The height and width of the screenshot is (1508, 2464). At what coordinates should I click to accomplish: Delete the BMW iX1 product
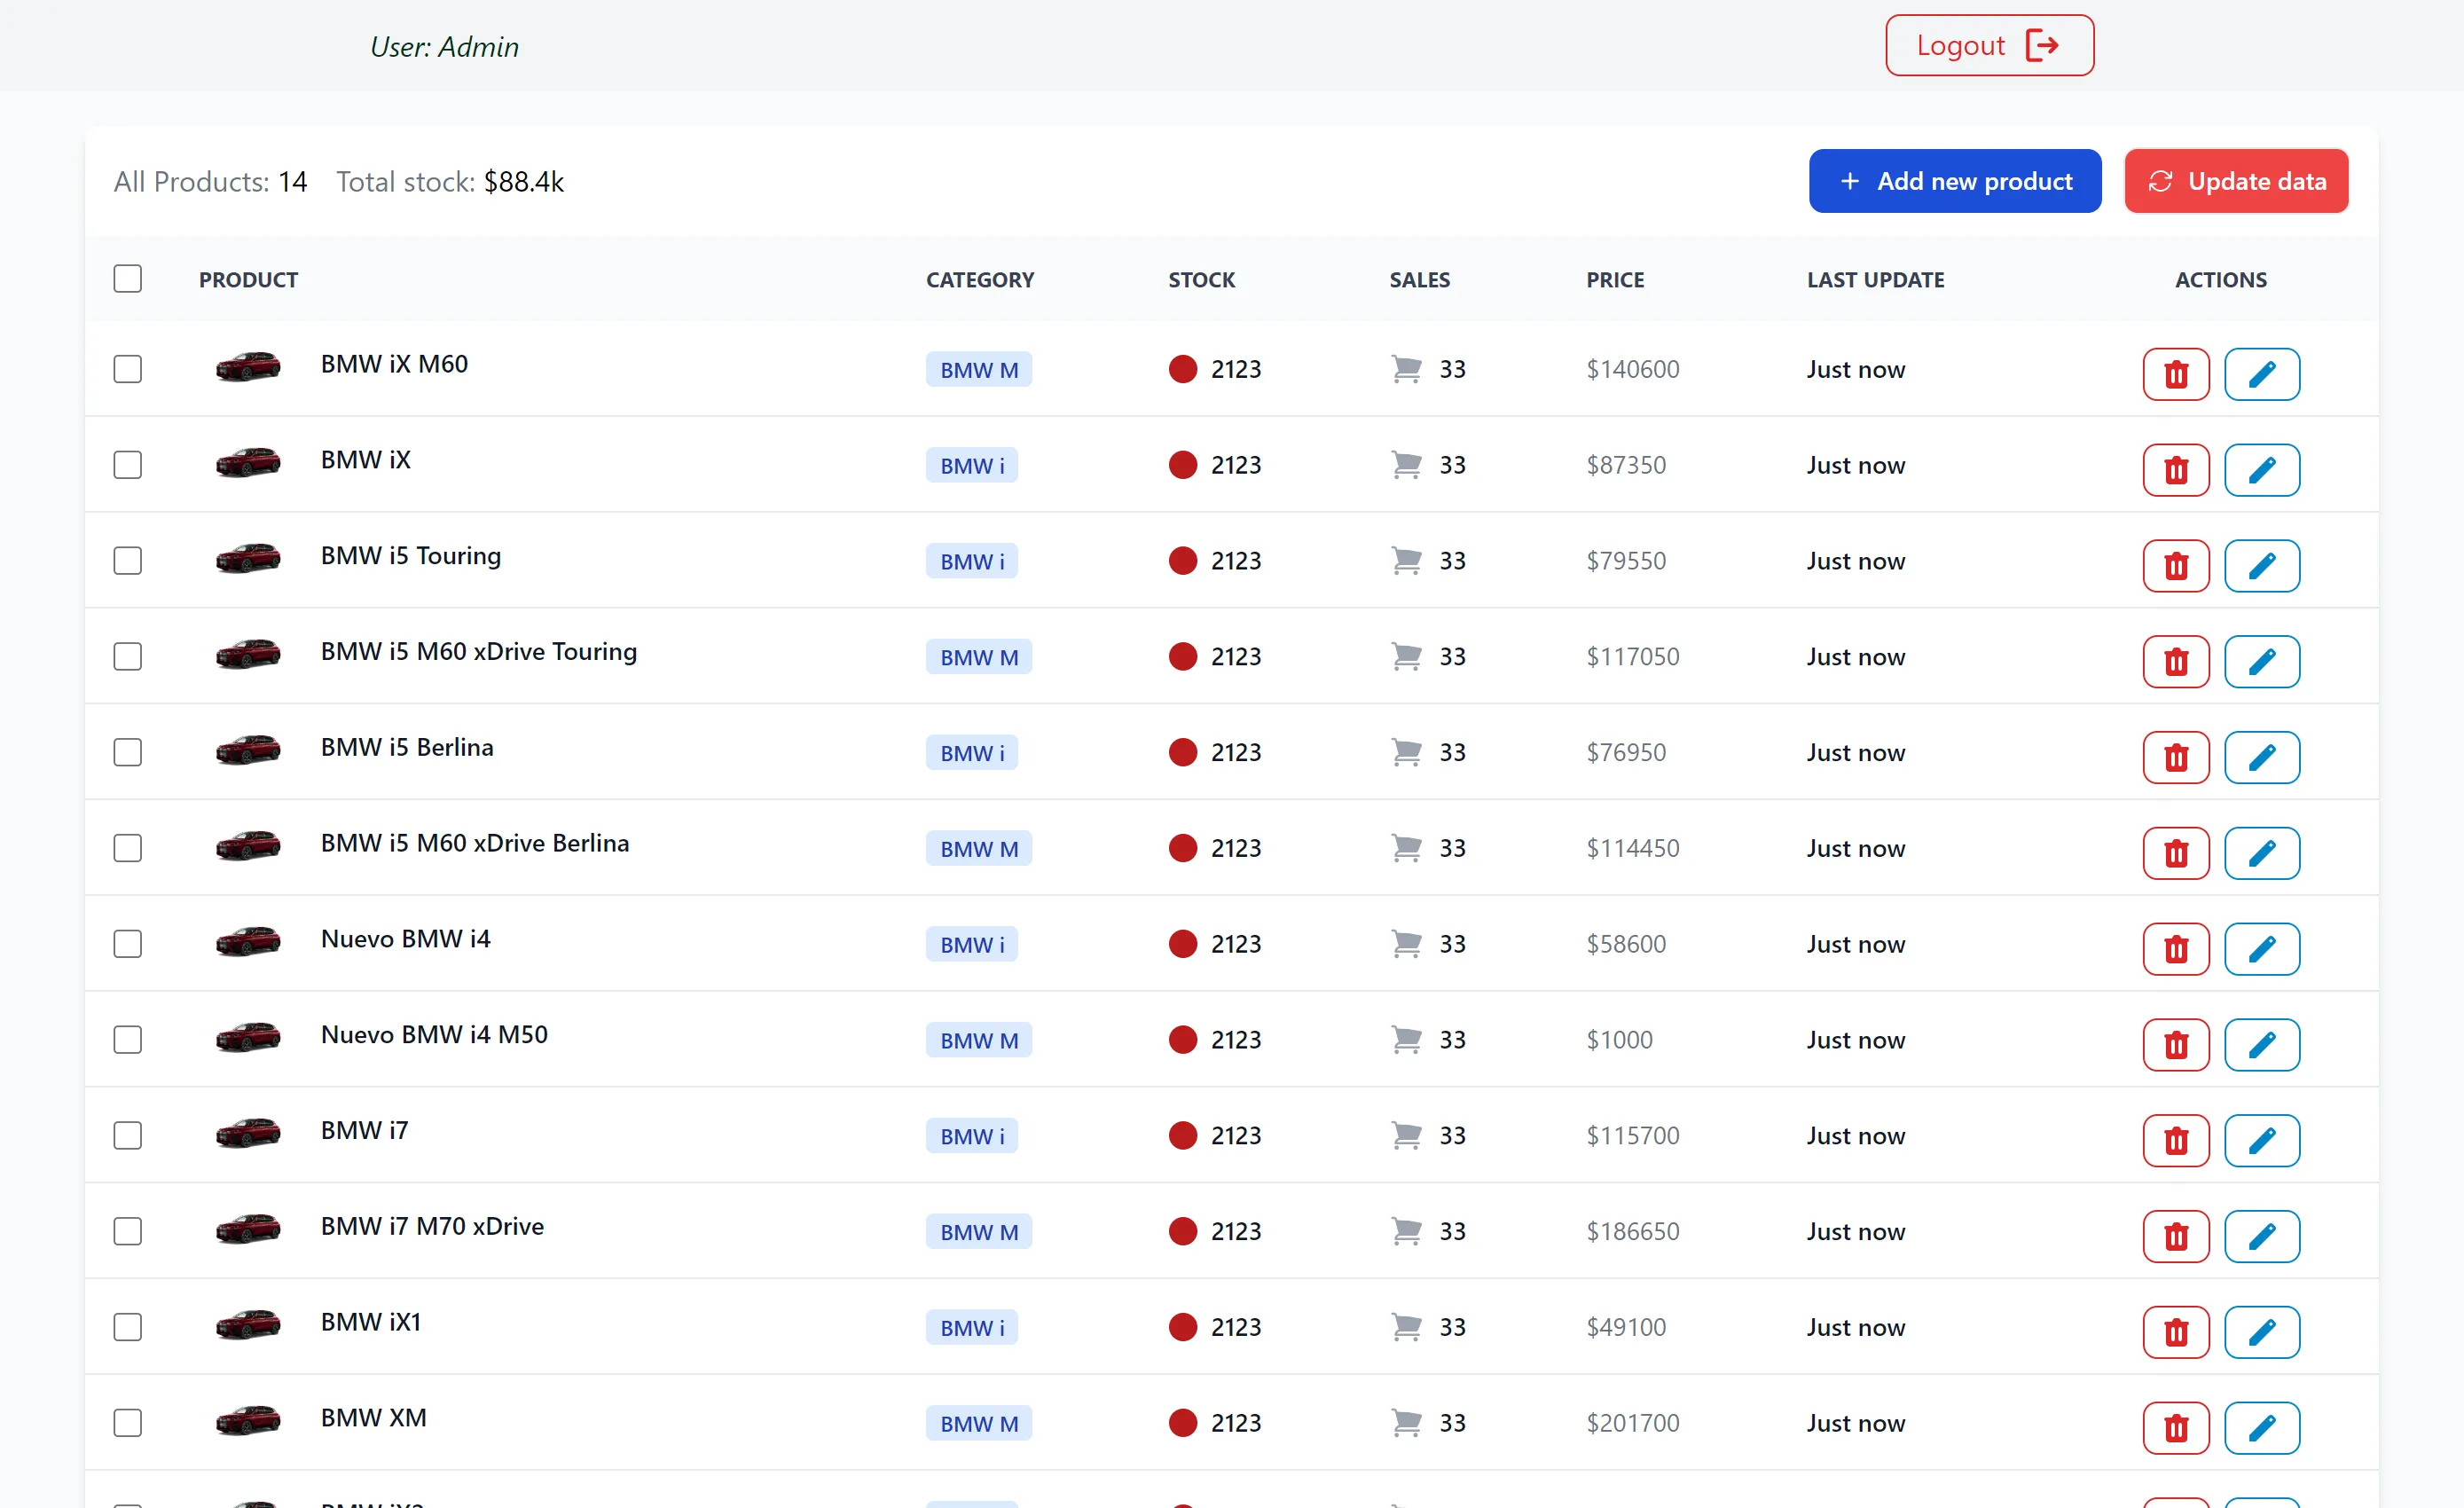click(2176, 1334)
